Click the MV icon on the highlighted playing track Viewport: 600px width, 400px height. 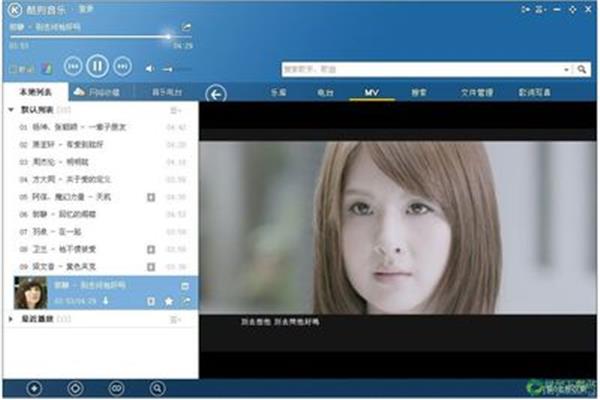tap(151, 302)
